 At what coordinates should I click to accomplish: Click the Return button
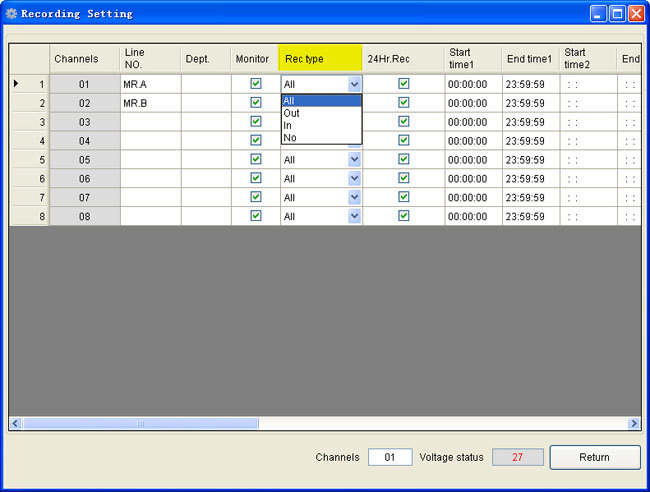point(594,457)
